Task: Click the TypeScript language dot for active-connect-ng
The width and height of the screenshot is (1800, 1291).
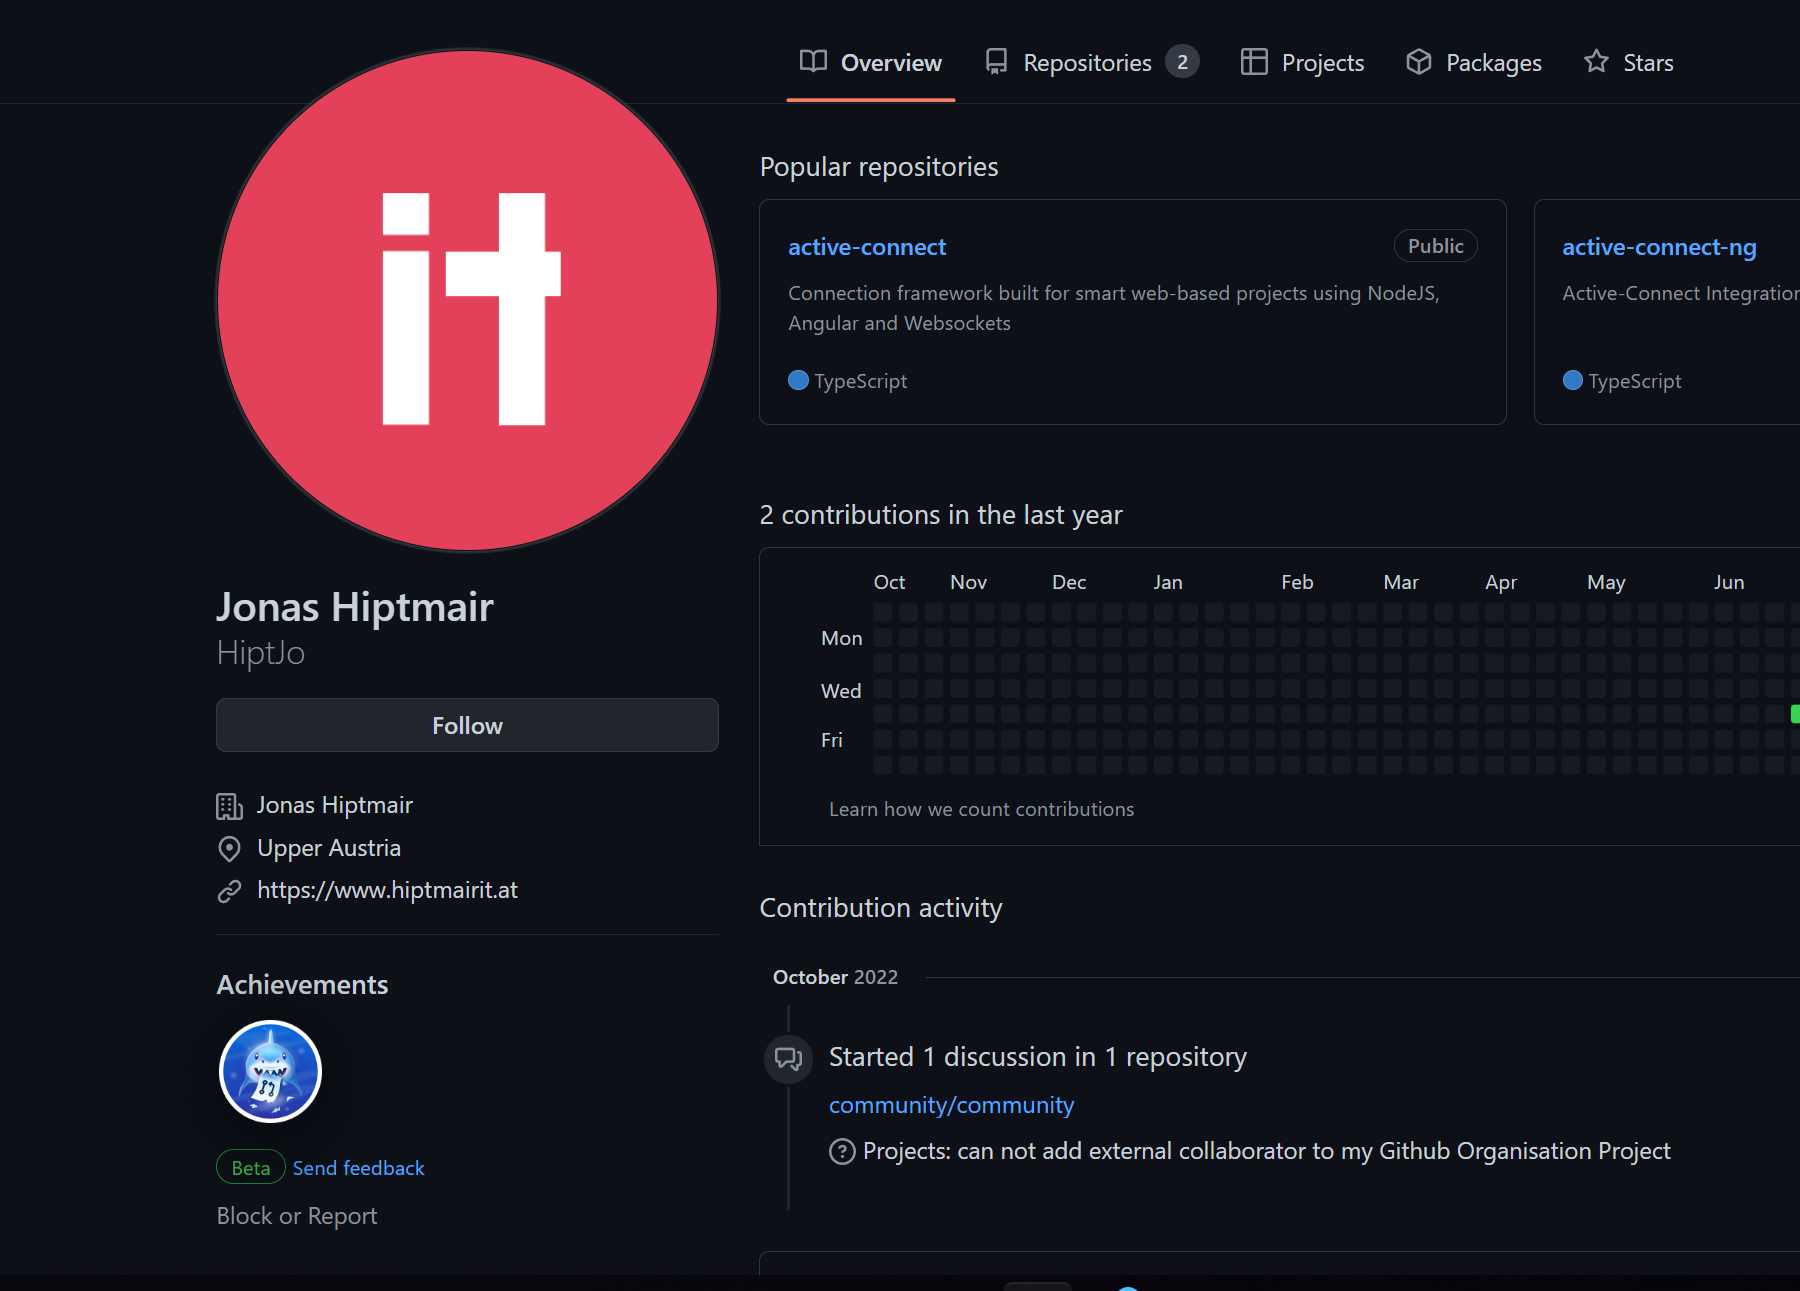Action: [x=1572, y=380]
